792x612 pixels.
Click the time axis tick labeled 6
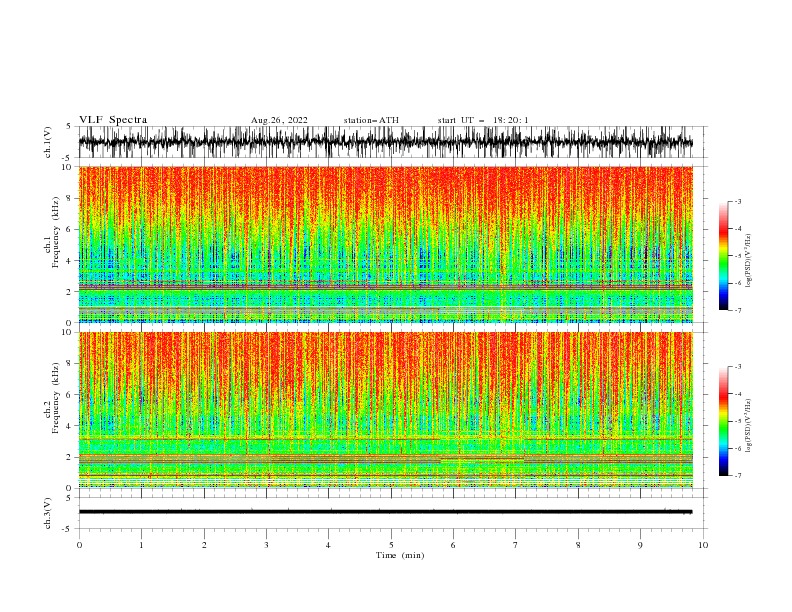pyautogui.click(x=454, y=545)
